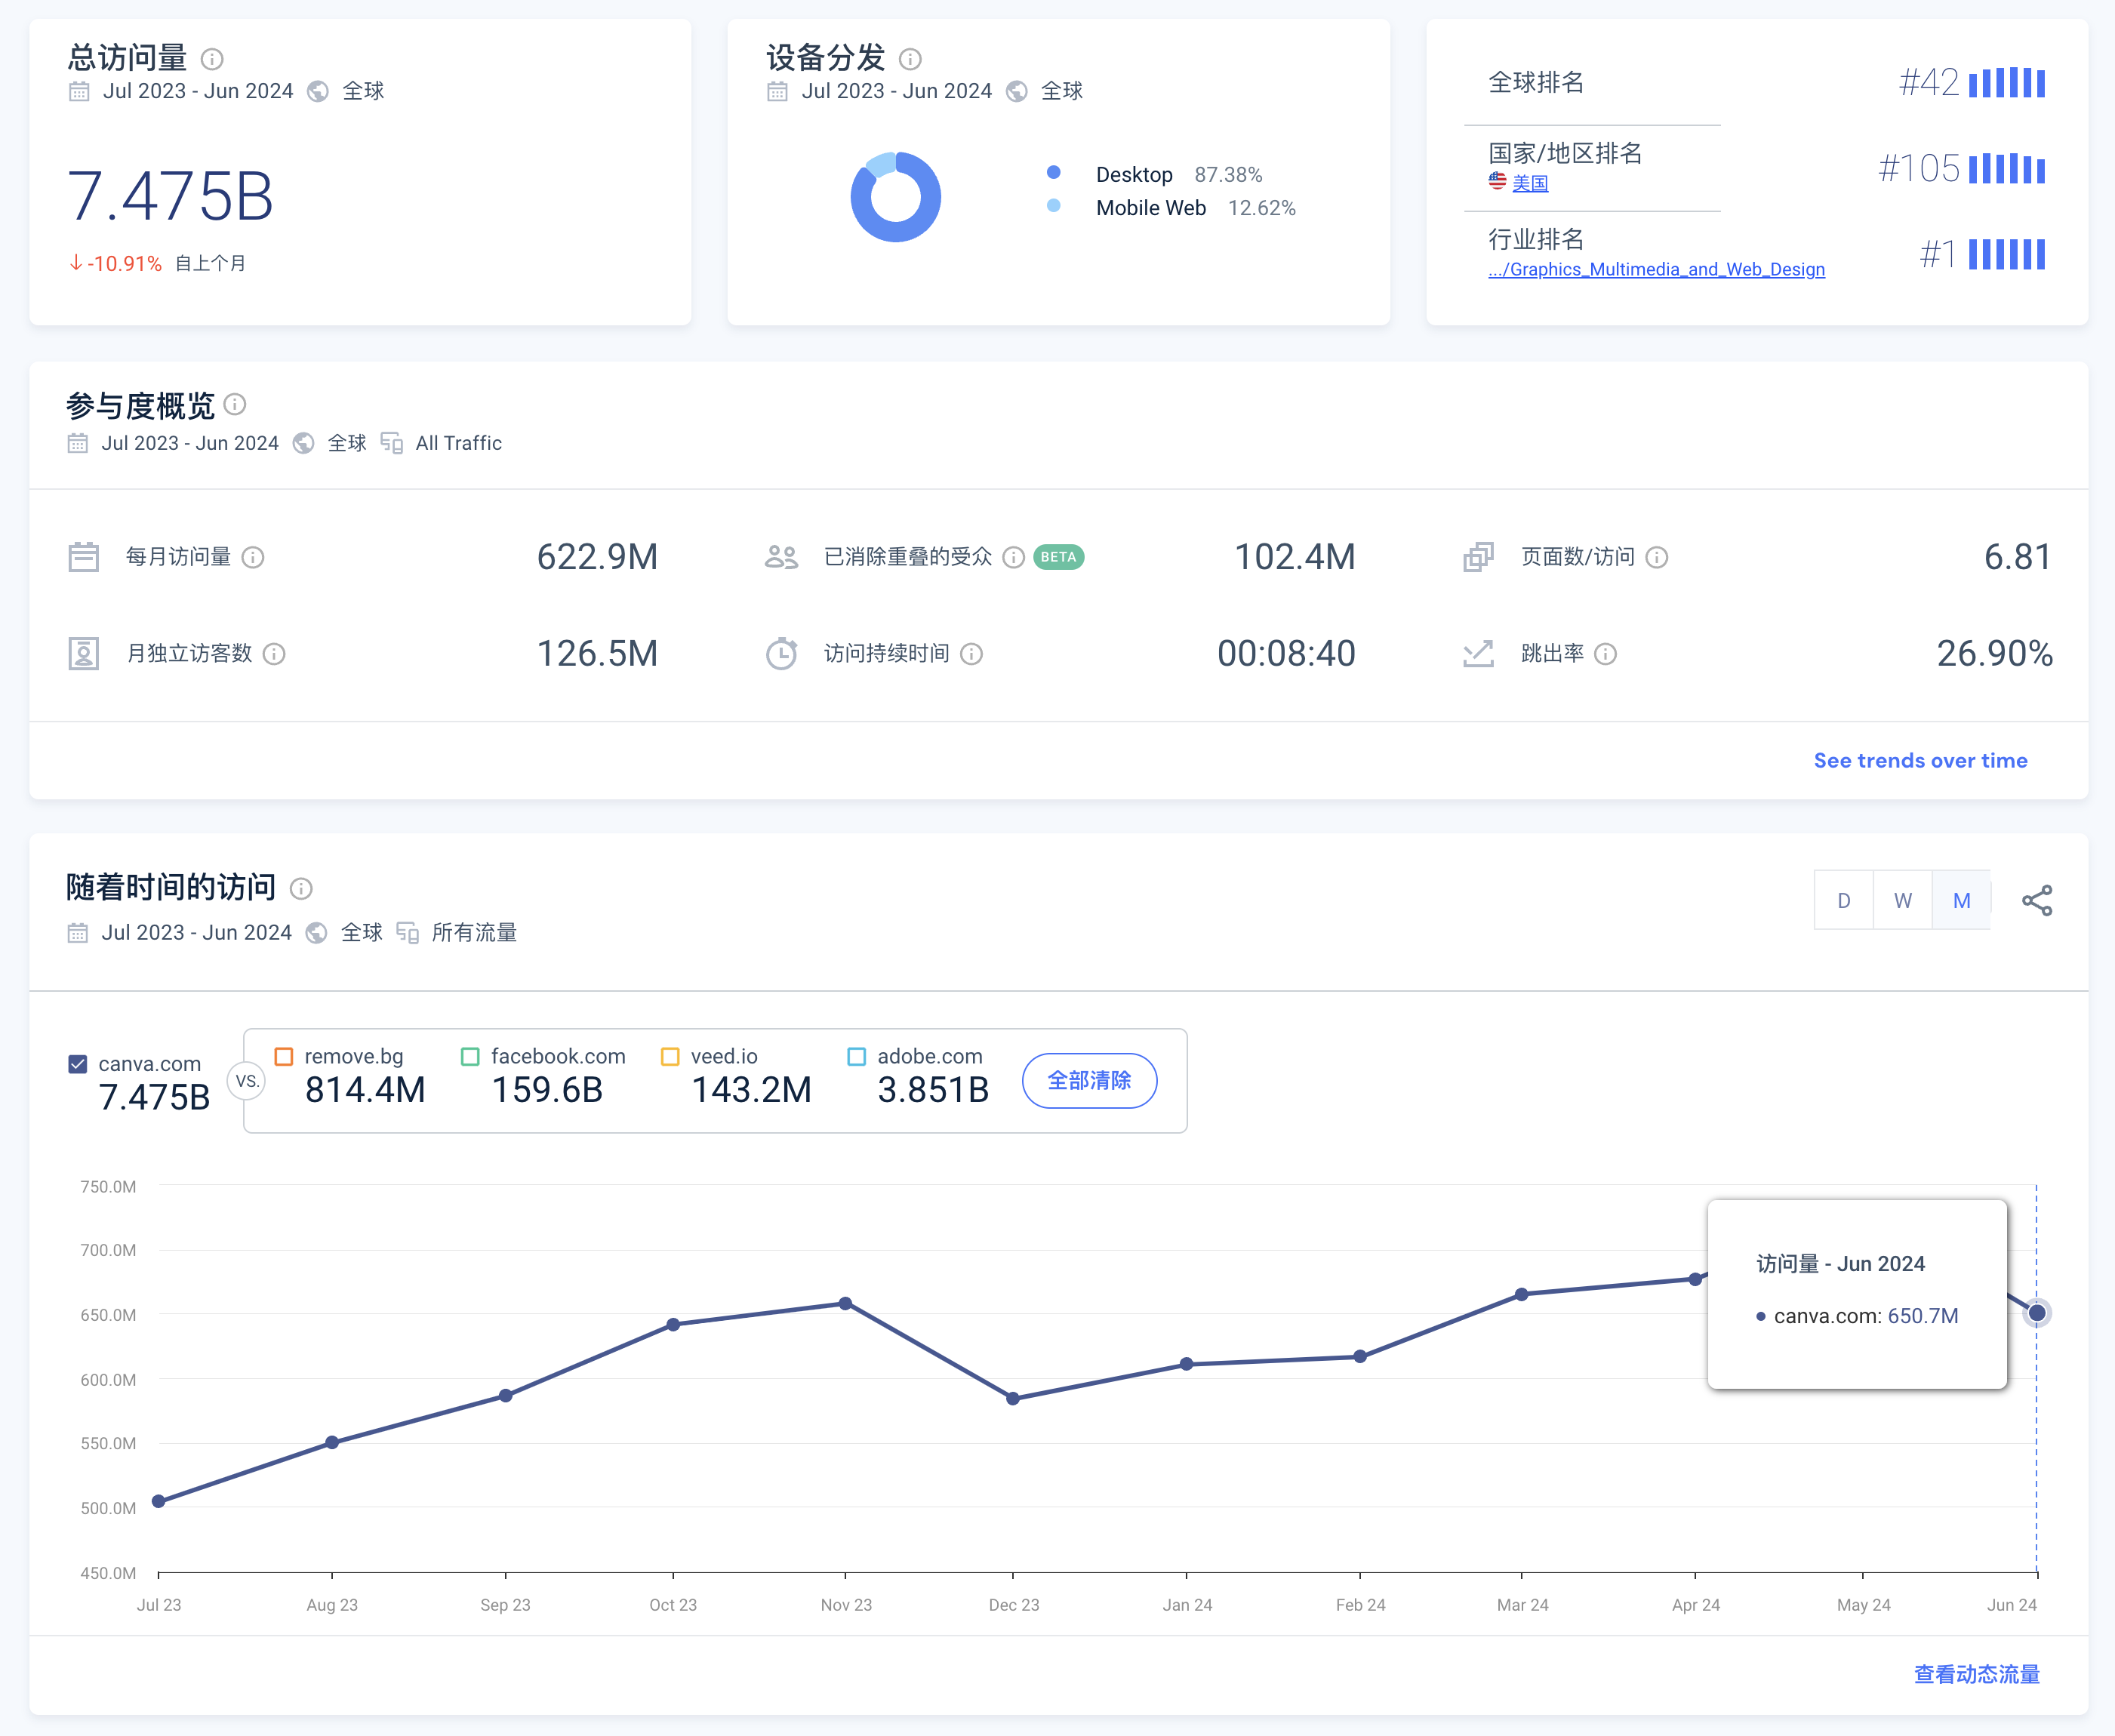Click info icon next to 随着时间的访问
Viewport: 2115px width, 1736px height.
[x=301, y=888]
